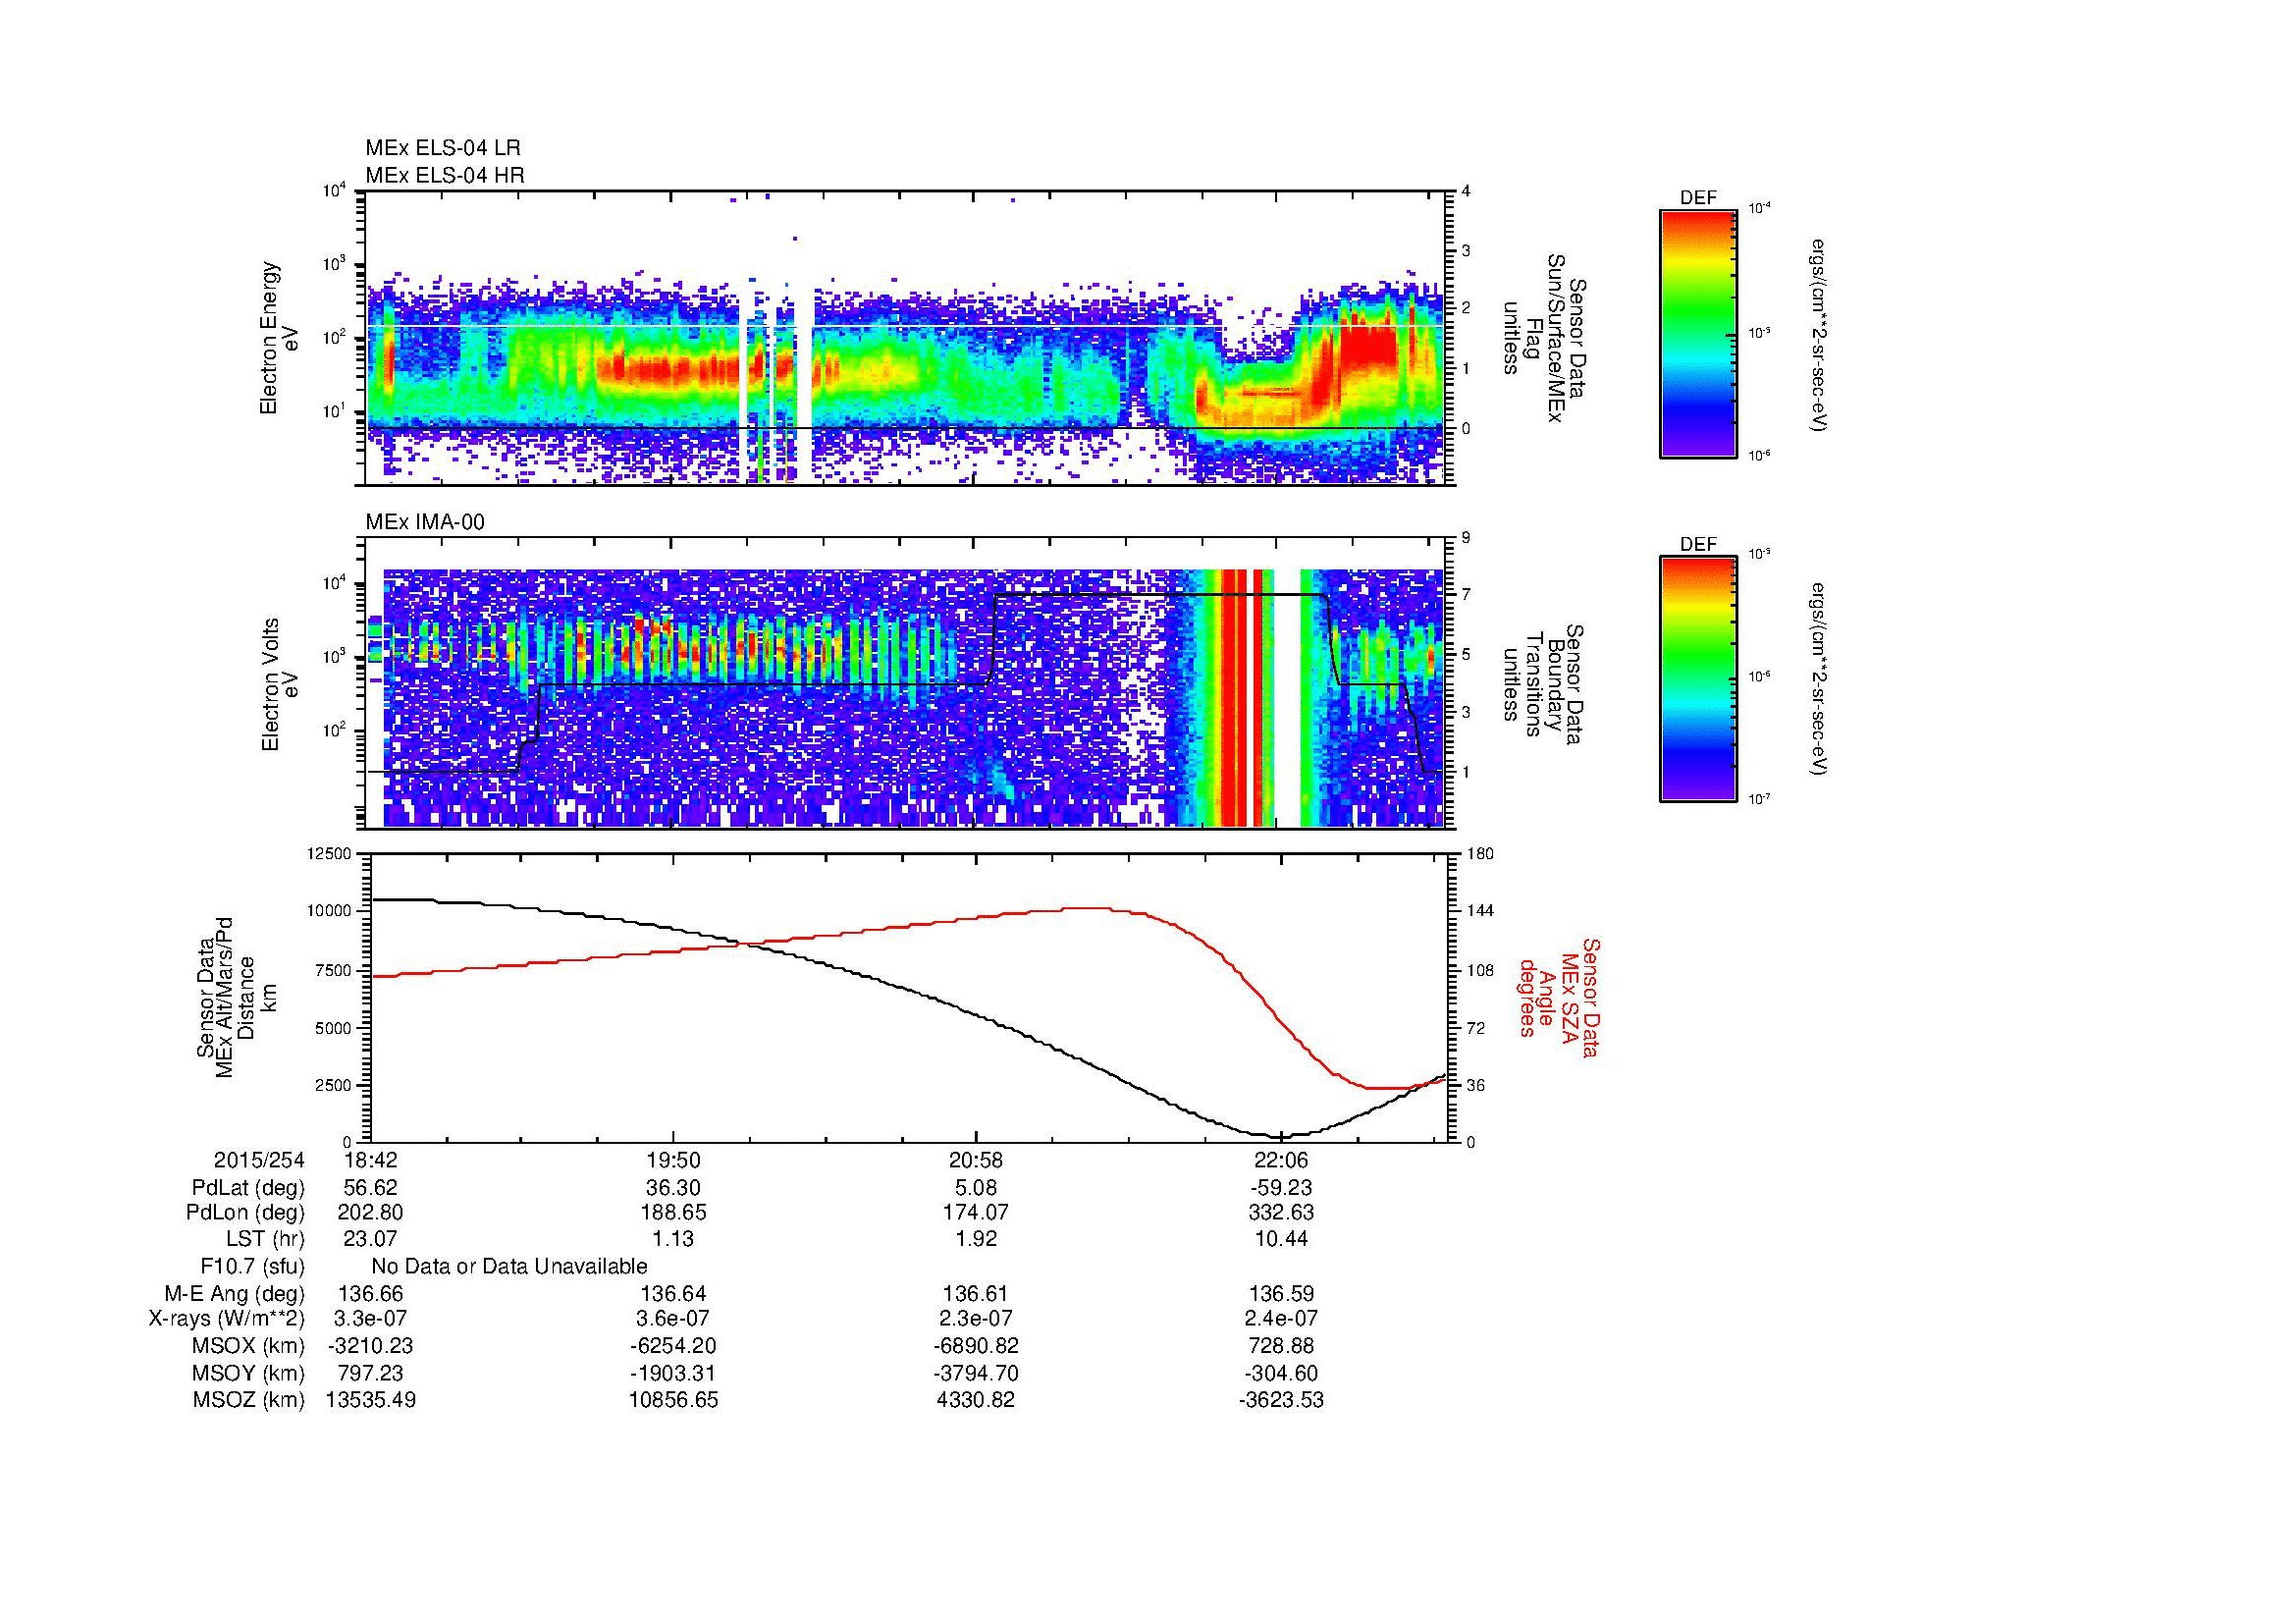Image resolution: width=2296 pixels, height=1623 pixels.
Task: Click the 18:42 time tick label
Action: click(371, 1160)
